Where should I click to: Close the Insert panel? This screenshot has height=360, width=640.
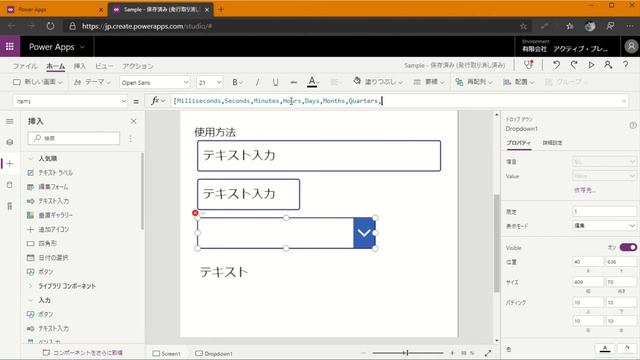click(x=133, y=121)
